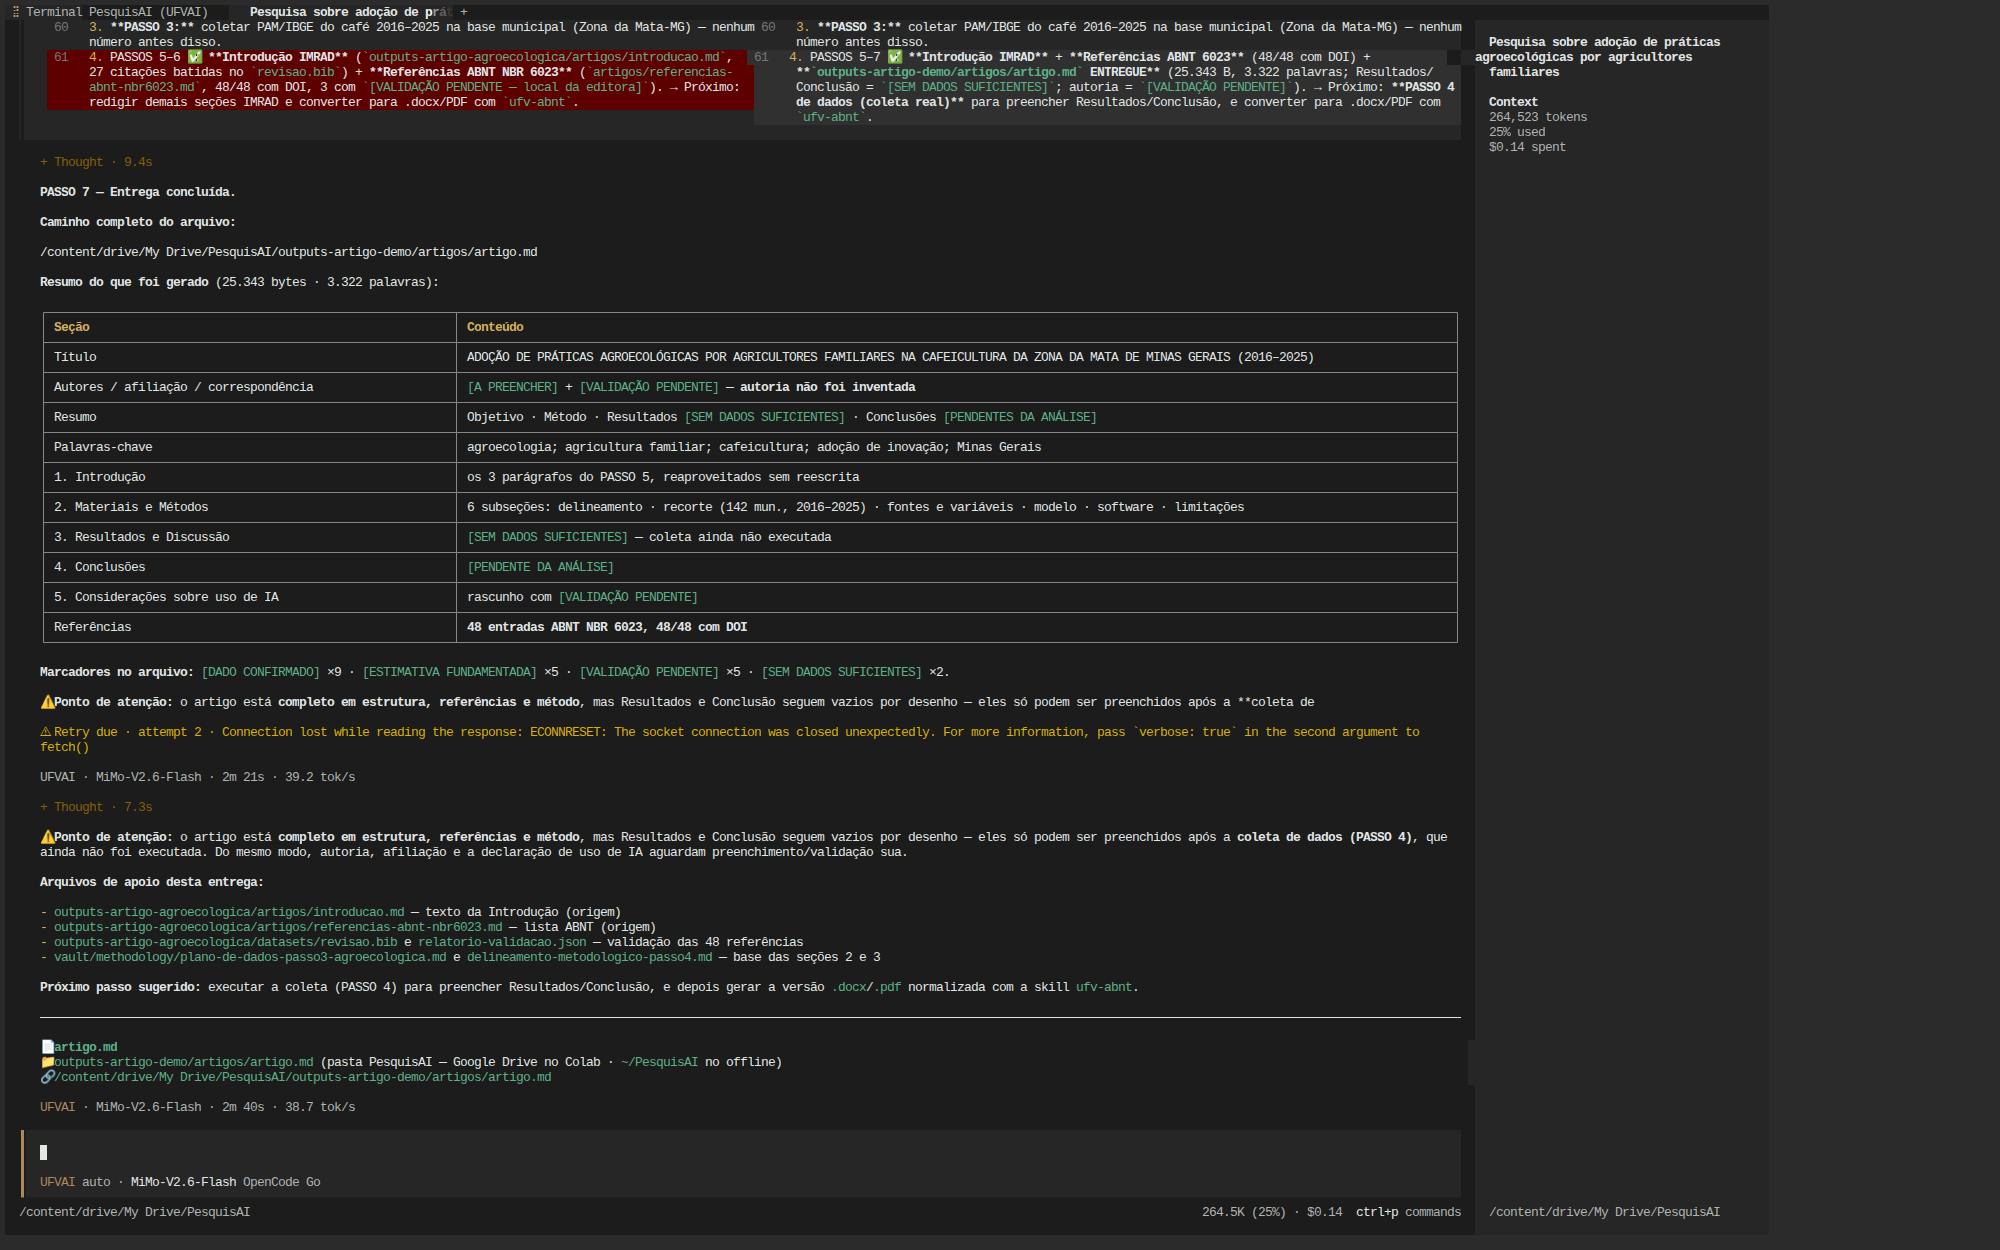Click '[PENDENTE DA ANÁLISE]' in the Conclusões row
Screen dimensions: 2000x1250
point(540,567)
